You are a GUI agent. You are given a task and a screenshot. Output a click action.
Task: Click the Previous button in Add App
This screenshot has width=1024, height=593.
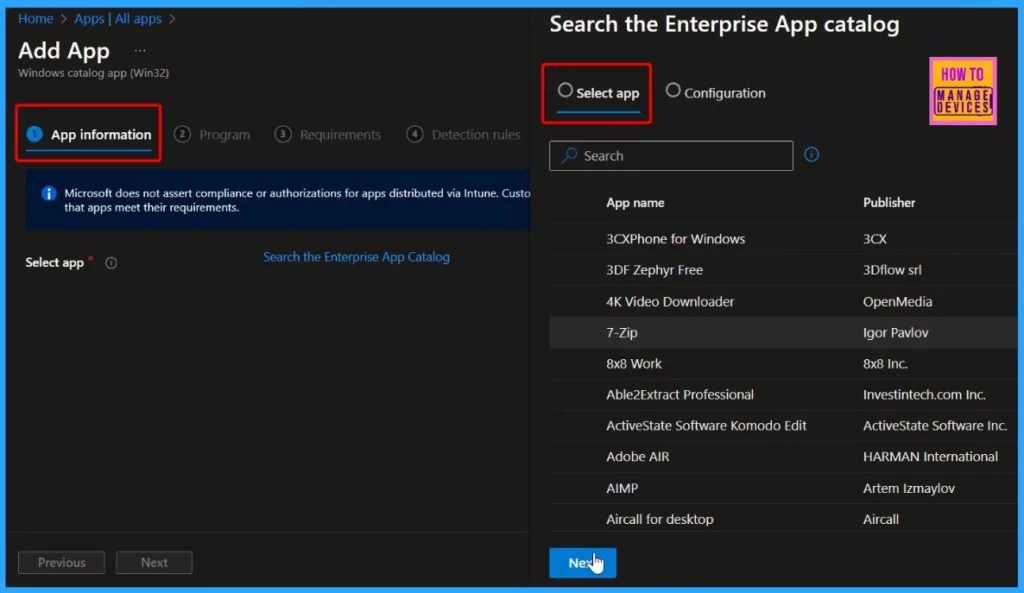pyautogui.click(x=61, y=562)
